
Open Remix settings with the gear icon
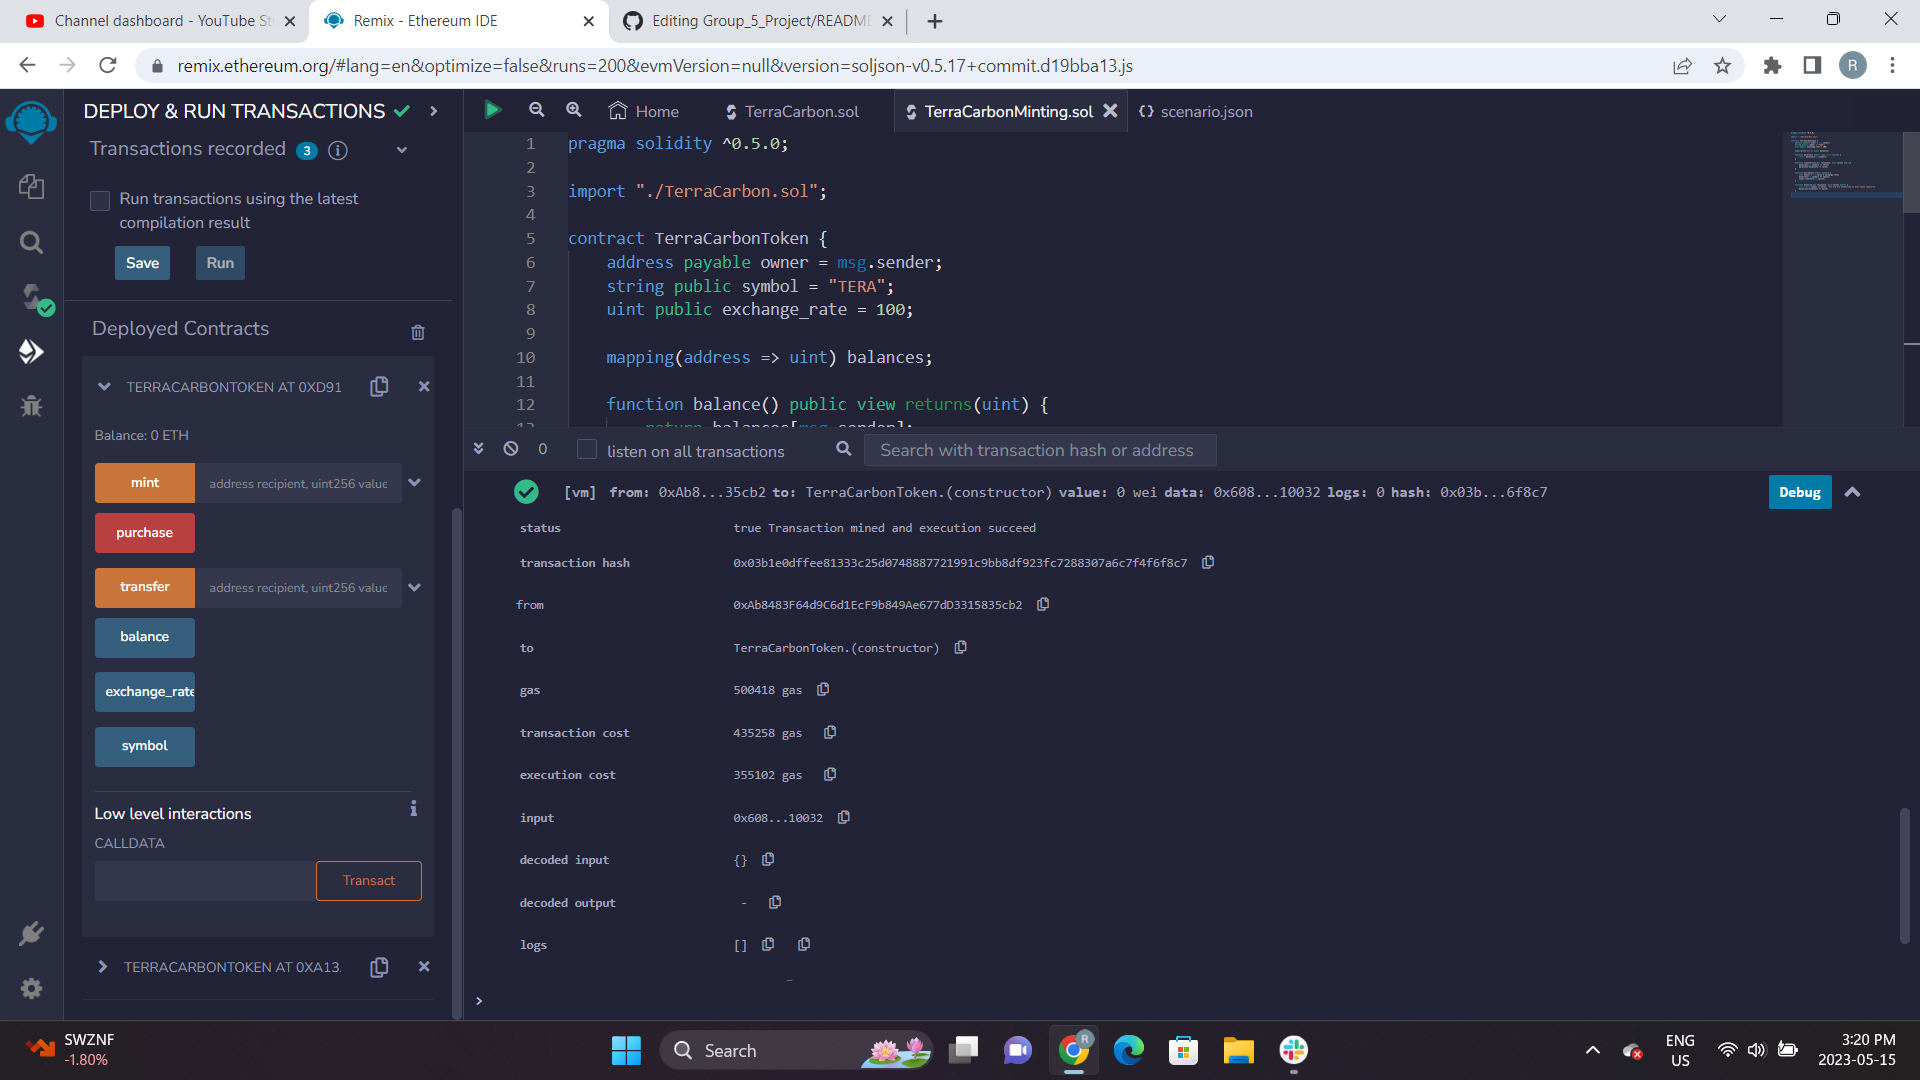pyautogui.click(x=31, y=988)
